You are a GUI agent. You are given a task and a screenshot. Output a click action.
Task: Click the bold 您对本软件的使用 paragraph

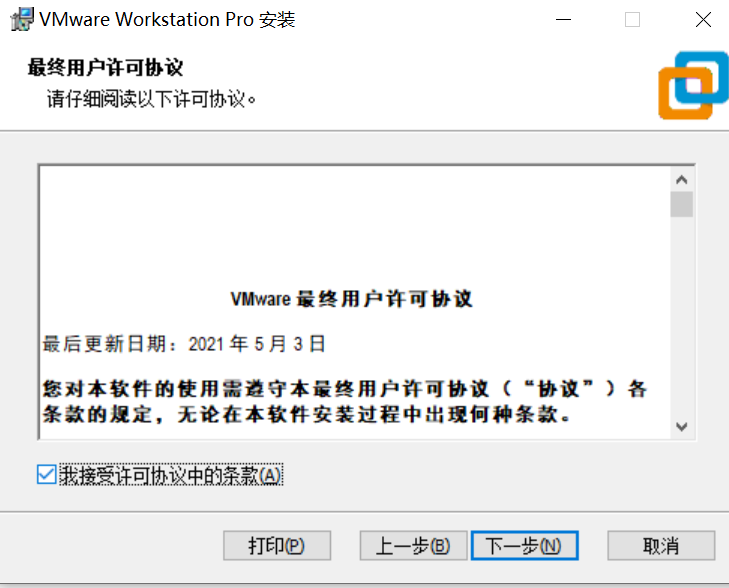(345, 401)
